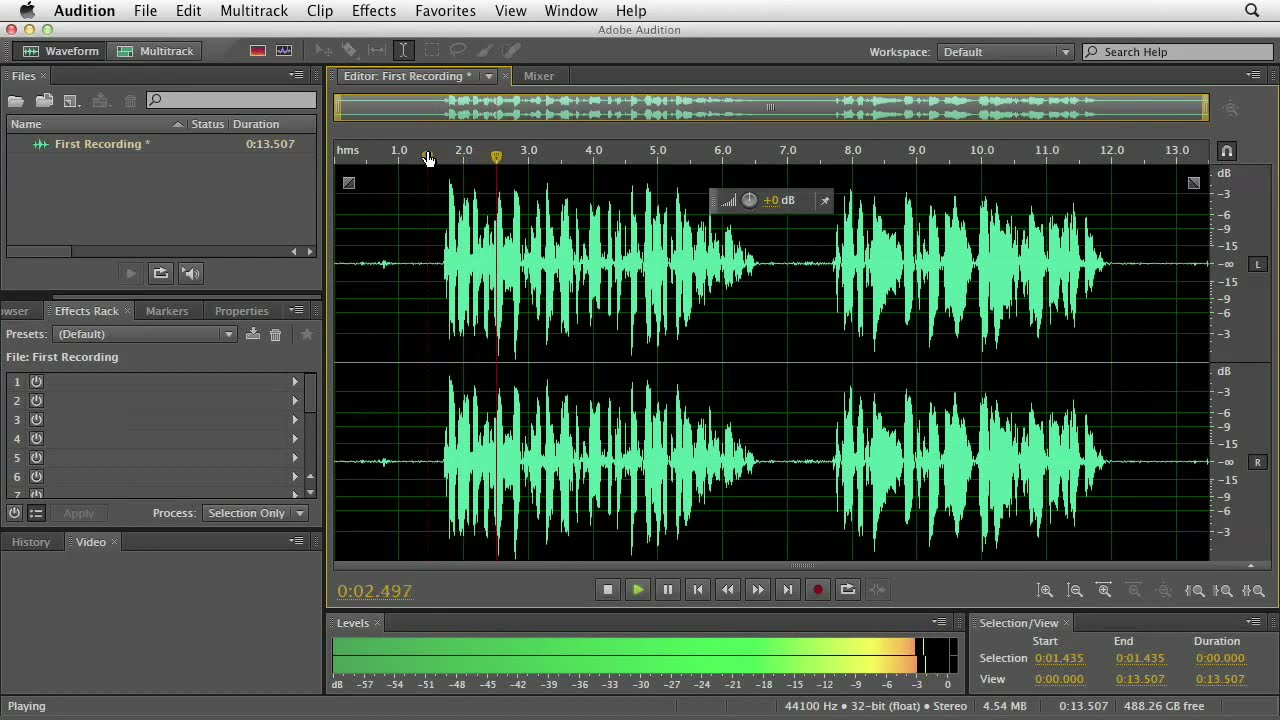This screenshot has width=1280, height=720.
Task: Fast forward the audio
Action: 757,590
